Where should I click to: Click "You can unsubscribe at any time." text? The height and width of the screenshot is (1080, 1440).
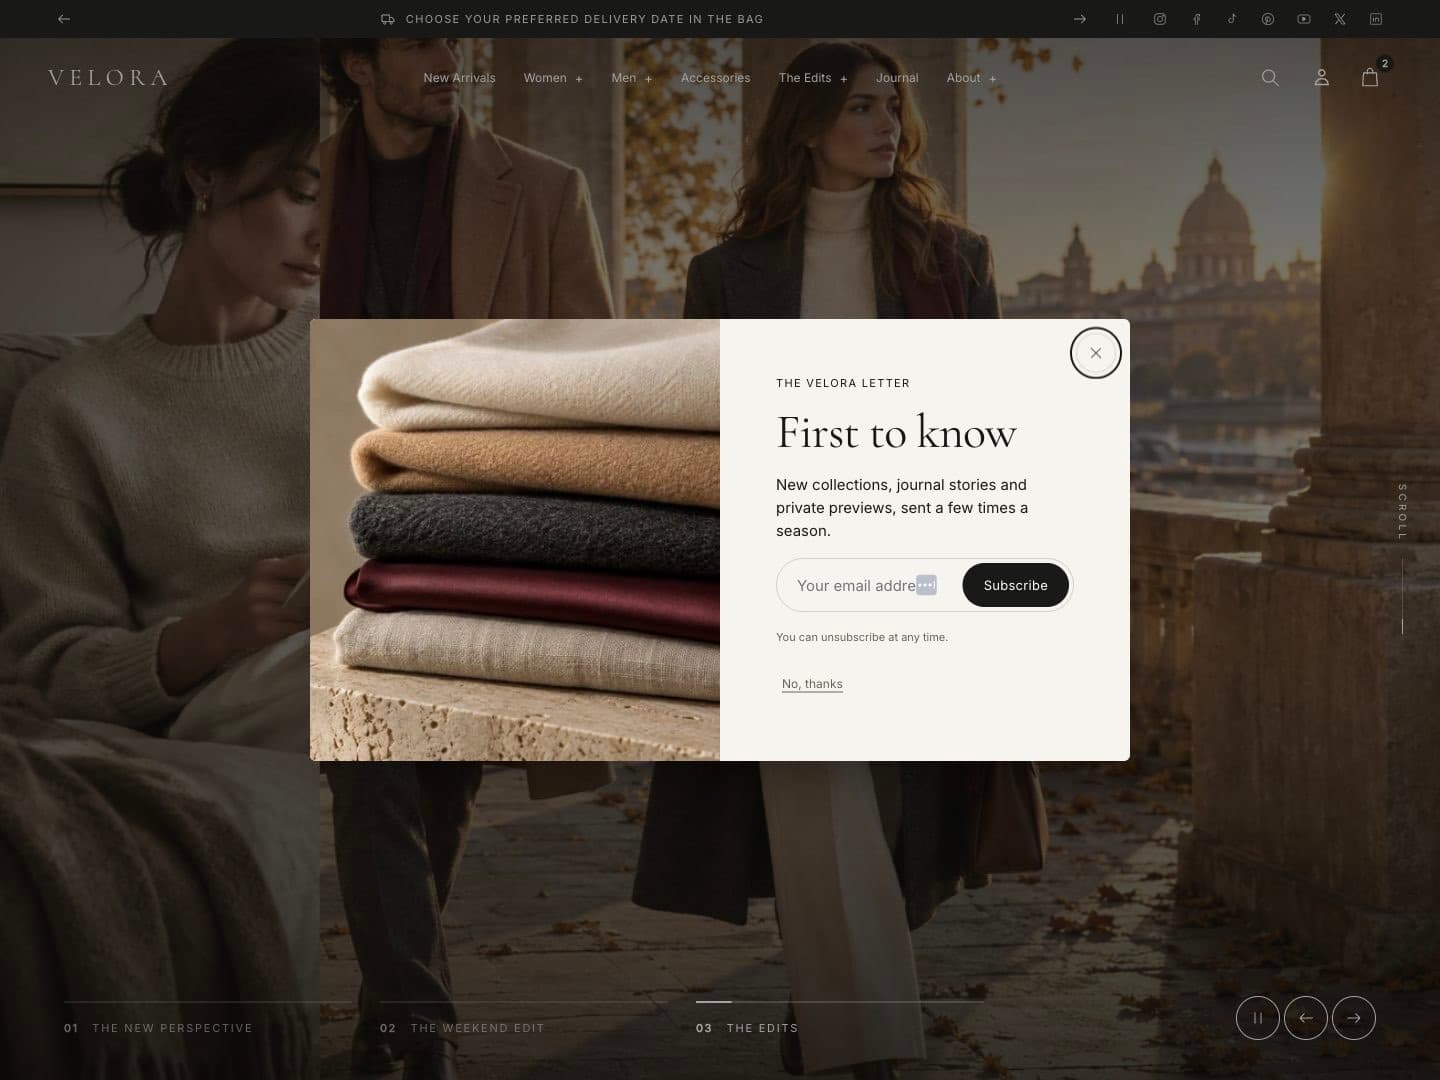tap(862, 637)
